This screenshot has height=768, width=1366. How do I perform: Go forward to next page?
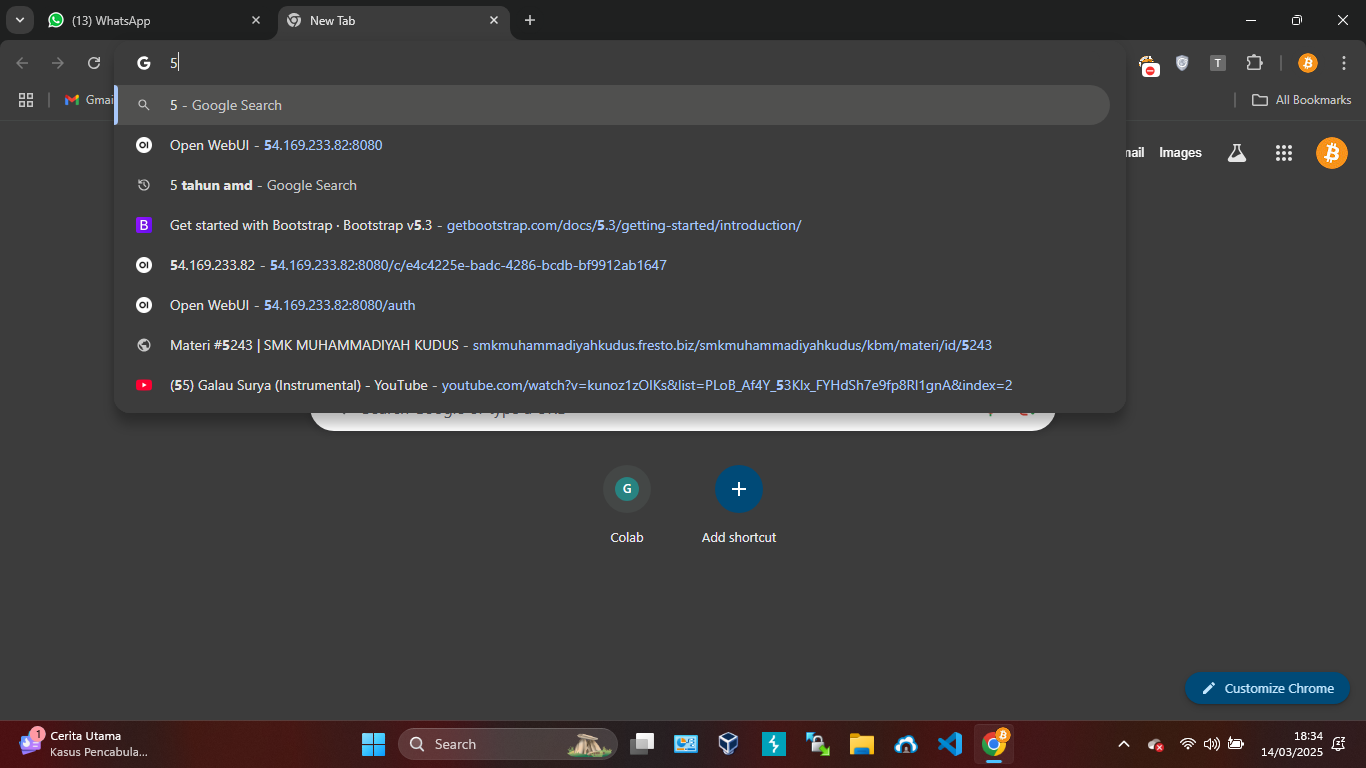point(58,63)
